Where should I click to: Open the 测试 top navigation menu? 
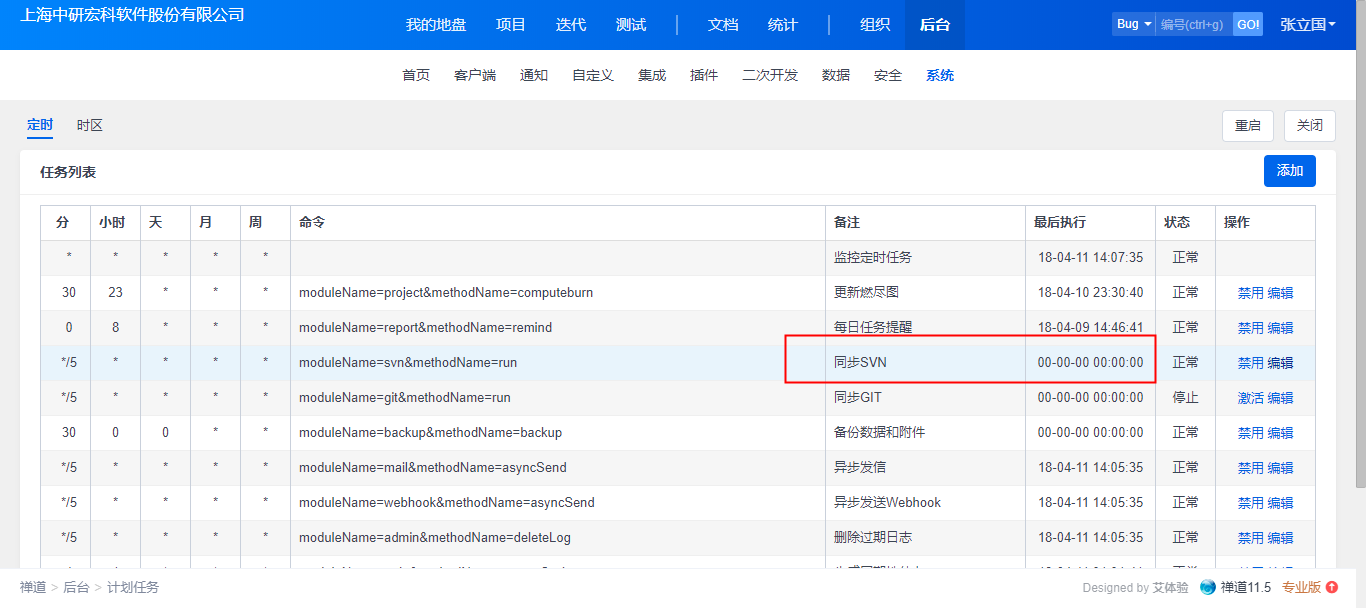pos(630,25)
